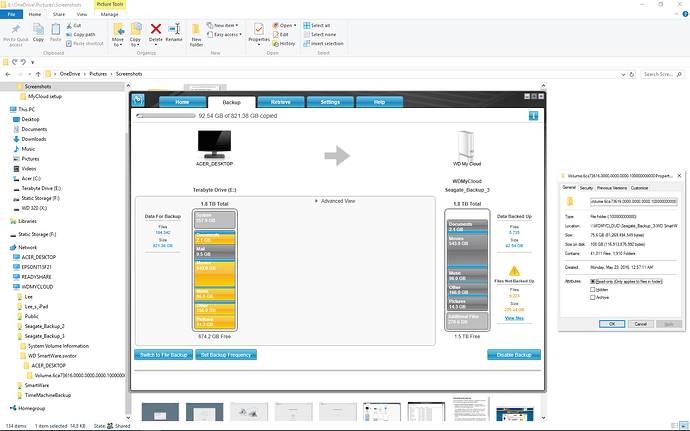Click Copy path in the ribbon
The width and height of the screenshot is (690, 431).
tap(81, 34)
